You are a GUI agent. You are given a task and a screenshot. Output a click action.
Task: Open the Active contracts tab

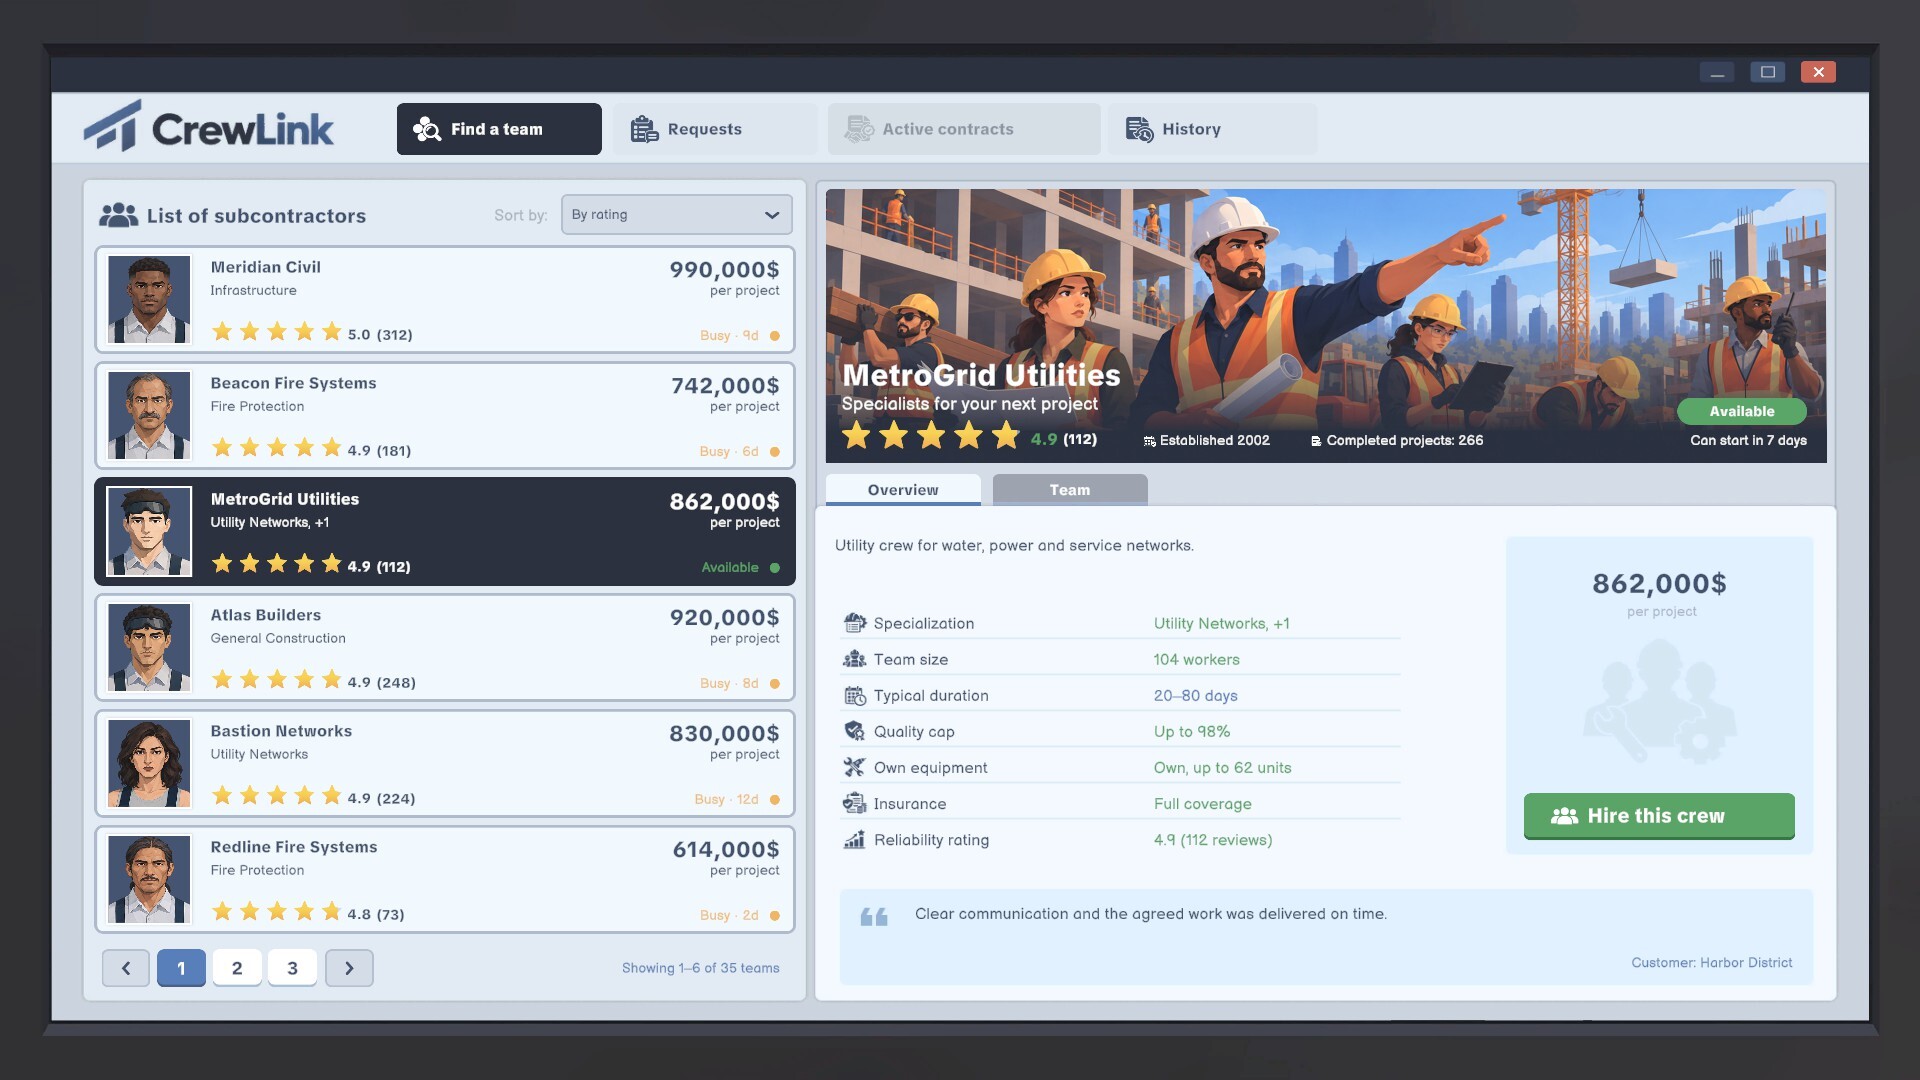964,129
